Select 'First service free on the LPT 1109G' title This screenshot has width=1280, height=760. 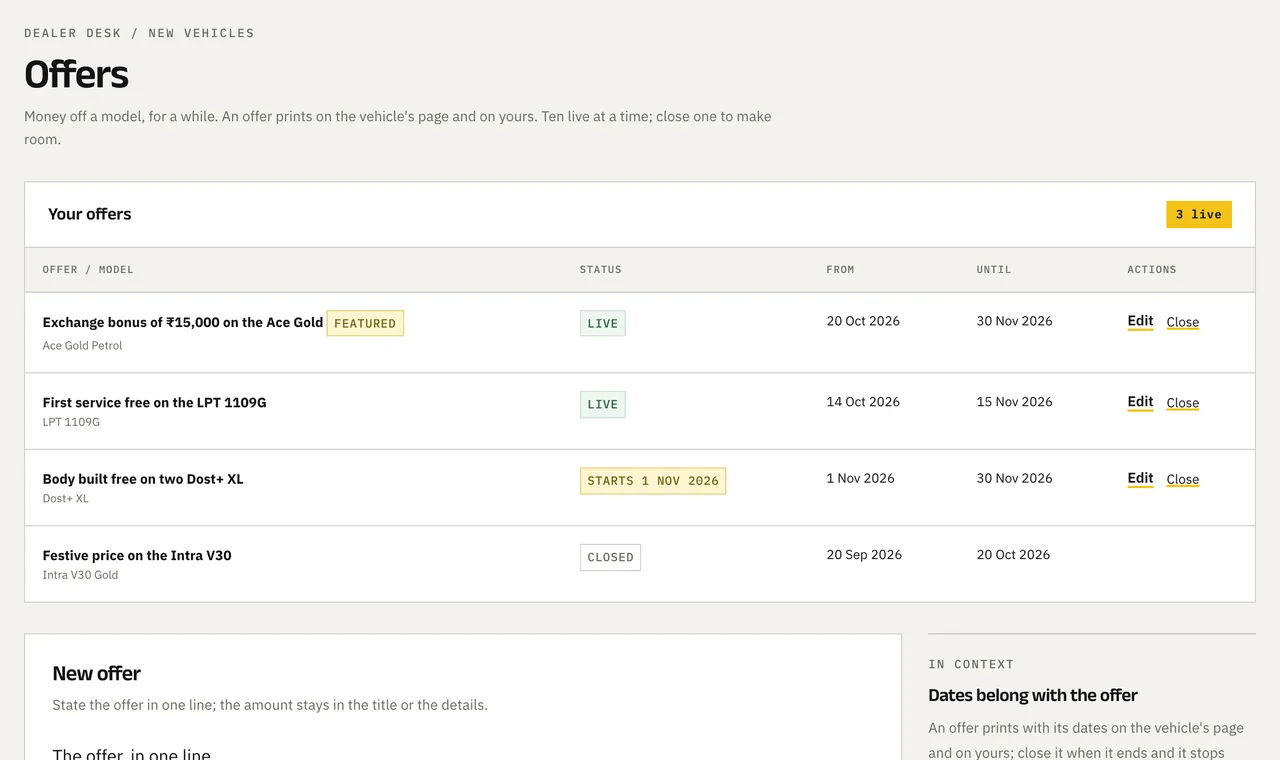154,402
